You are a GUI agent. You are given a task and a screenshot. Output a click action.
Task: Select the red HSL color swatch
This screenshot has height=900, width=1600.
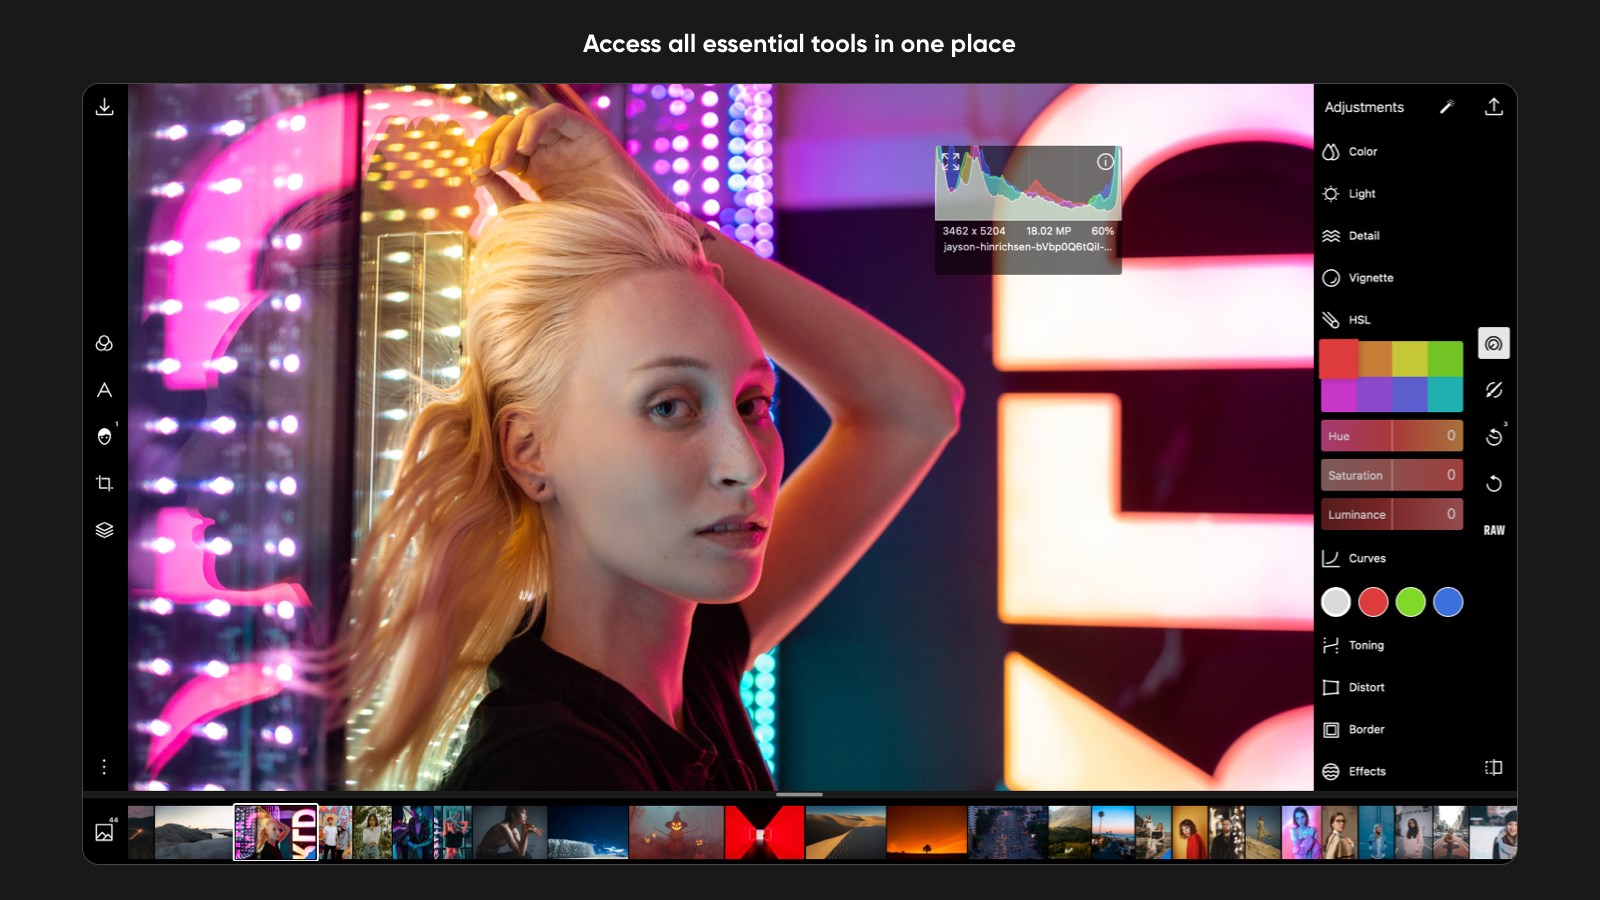1339,360
